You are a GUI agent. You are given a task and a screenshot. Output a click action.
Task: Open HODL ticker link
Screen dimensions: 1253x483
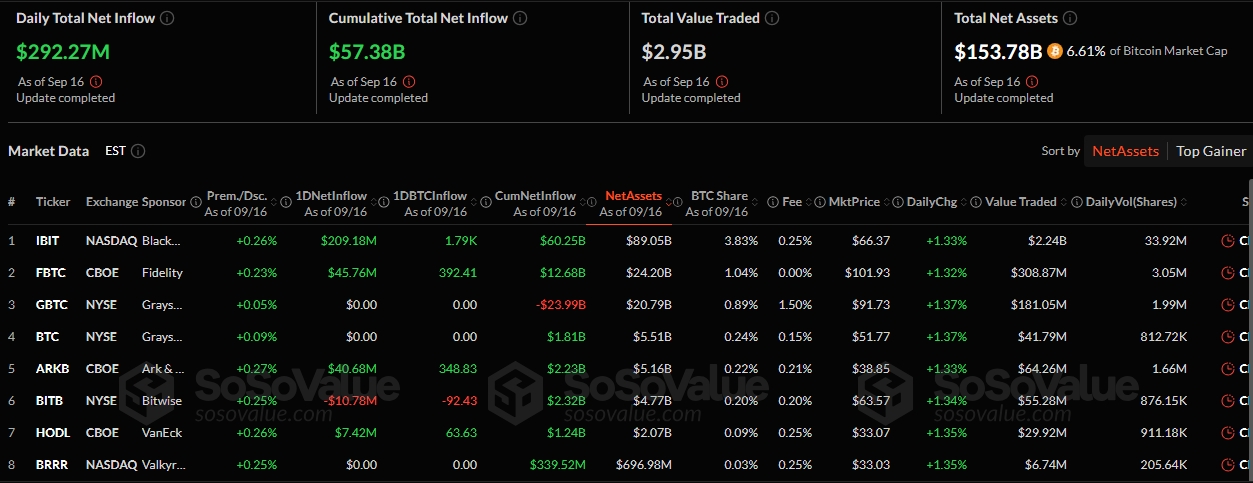[52, 433]
